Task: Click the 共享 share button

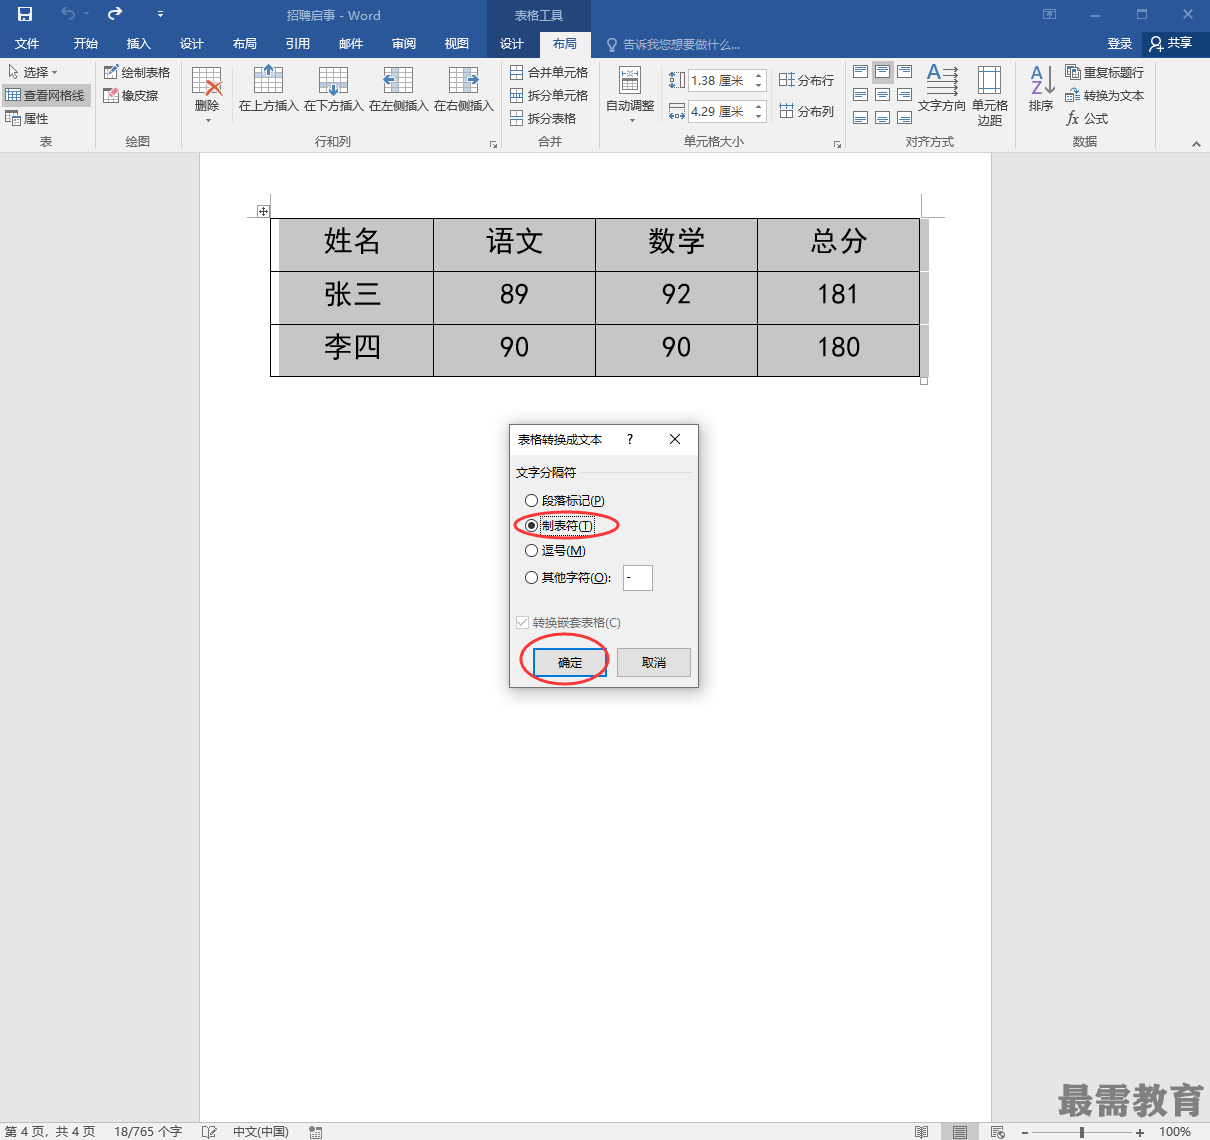Action: [x=1171, y=44]
